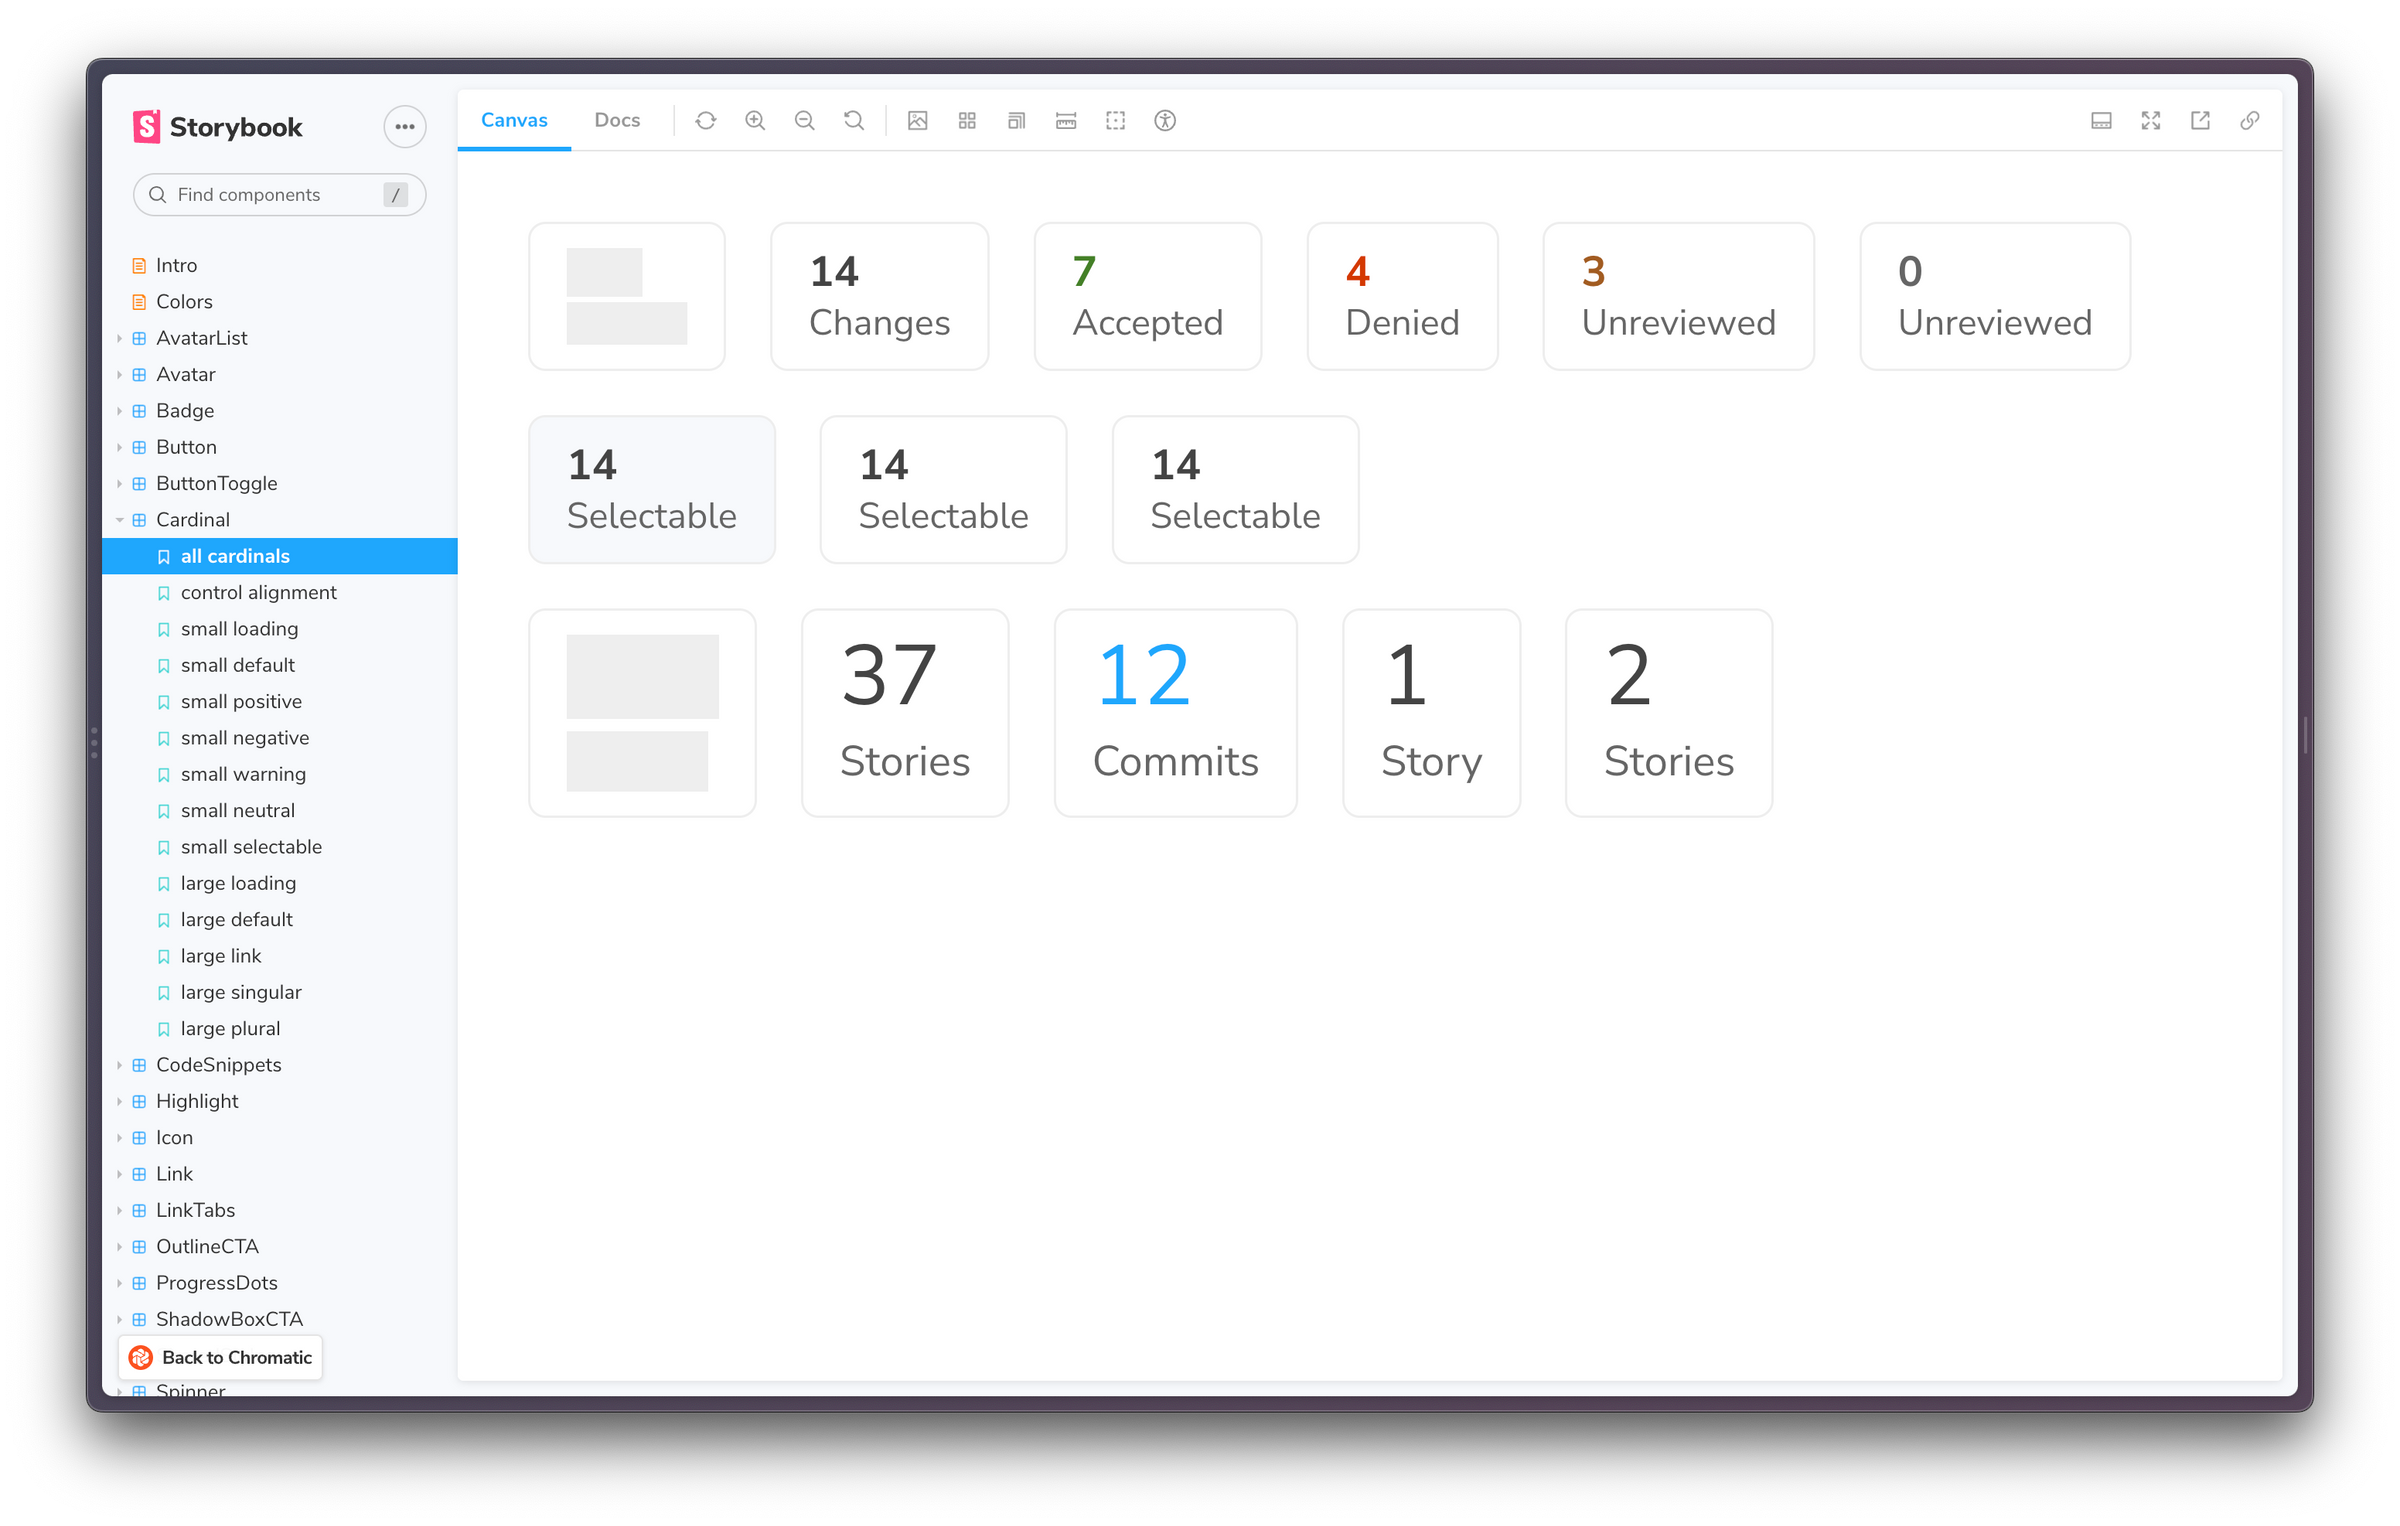
Task: Run the accessibility checker
Action: click(1165, 120)
